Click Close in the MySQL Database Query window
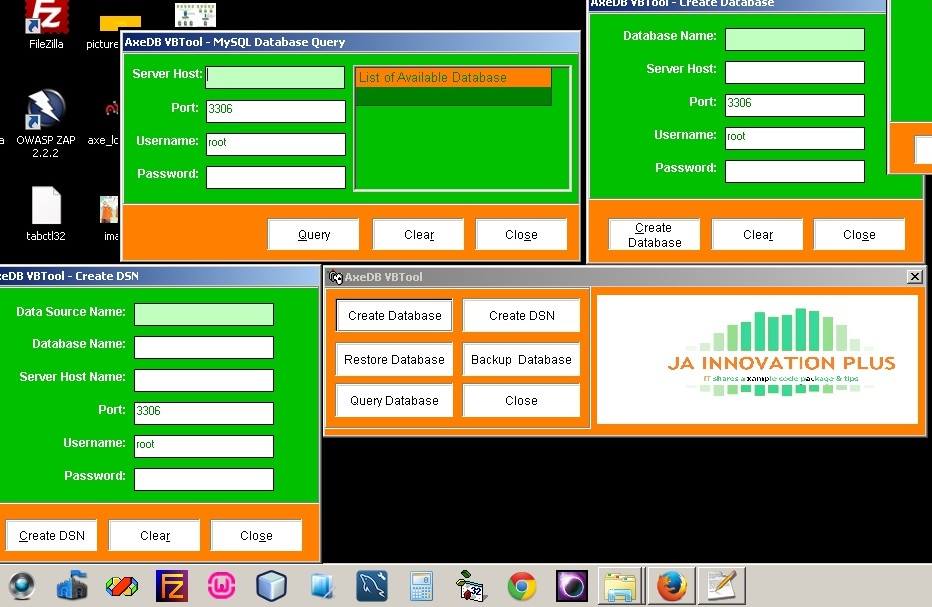This screenshot has height=607, width=932. 521,234
